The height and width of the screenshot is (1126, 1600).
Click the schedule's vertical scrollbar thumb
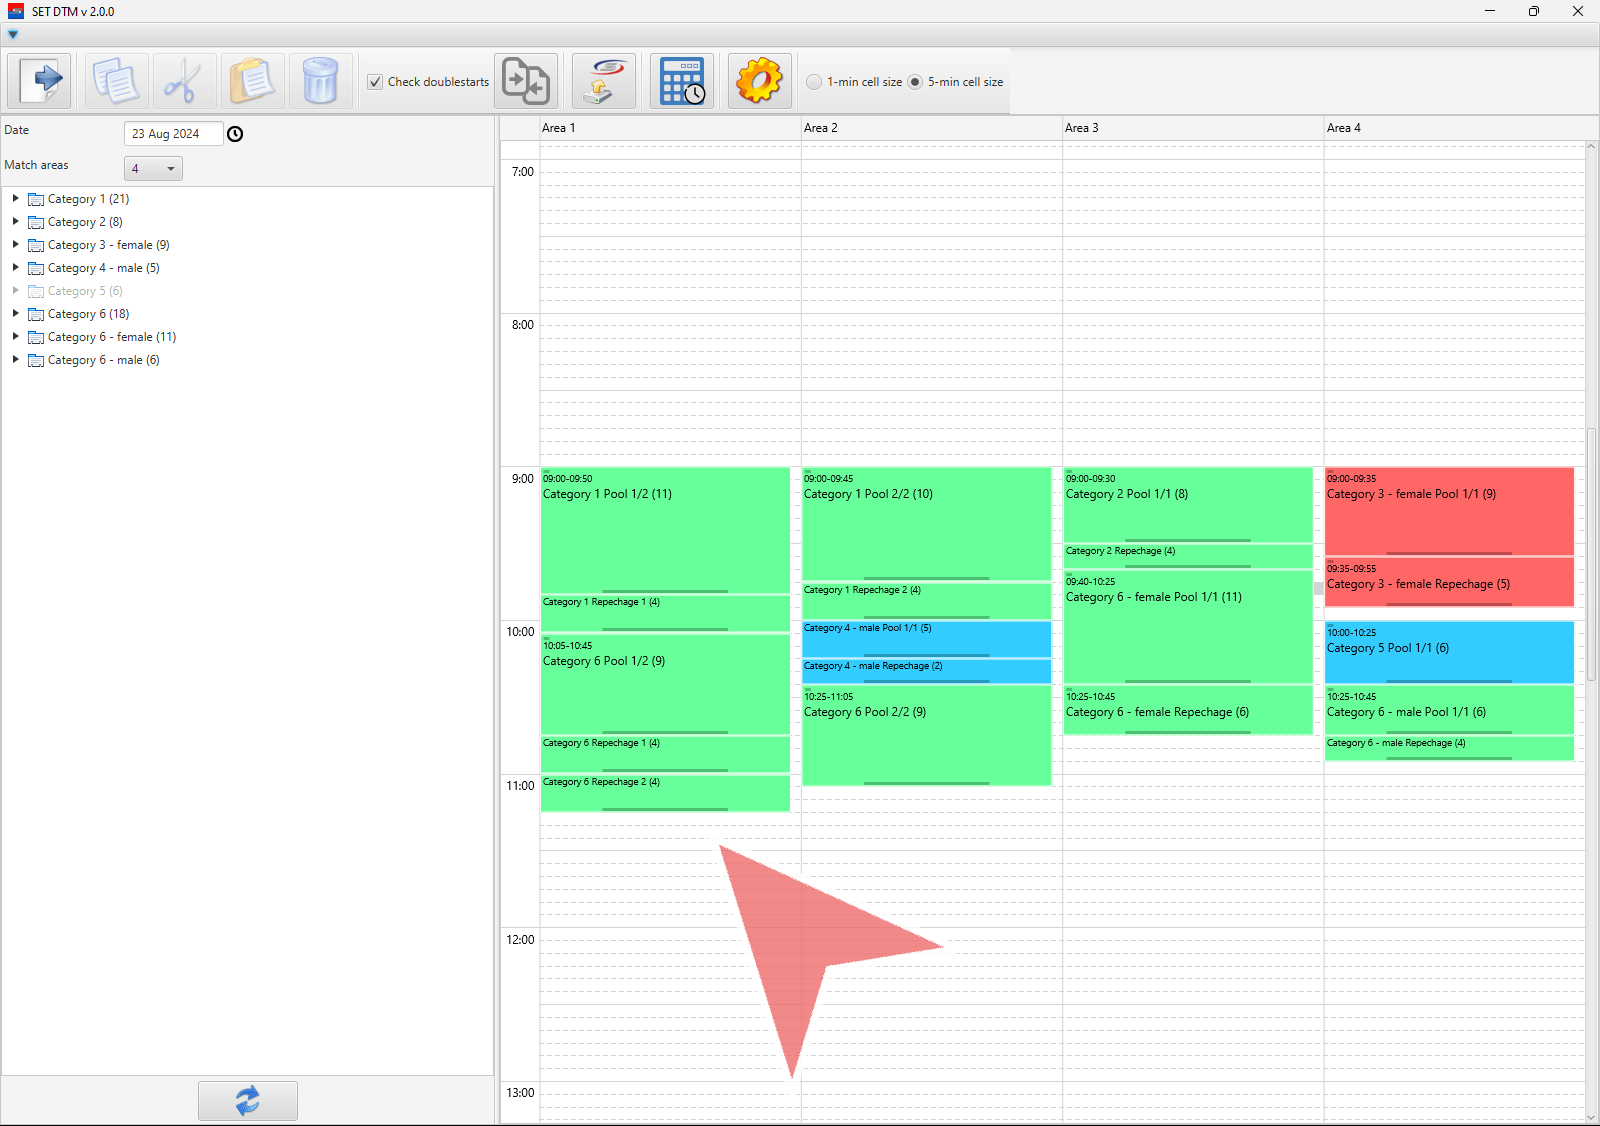point(1591,554)
